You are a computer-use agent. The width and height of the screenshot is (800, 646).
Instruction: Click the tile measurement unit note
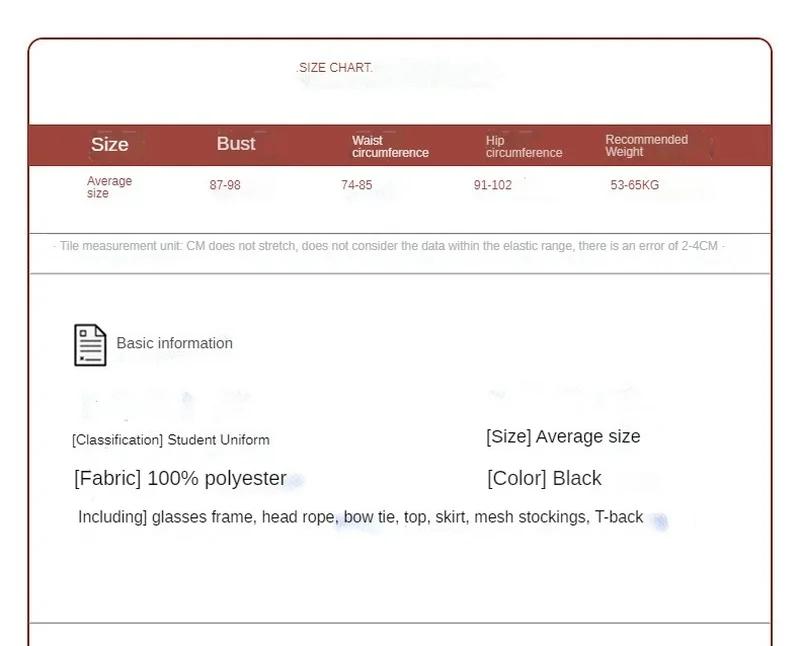[390, 246]
